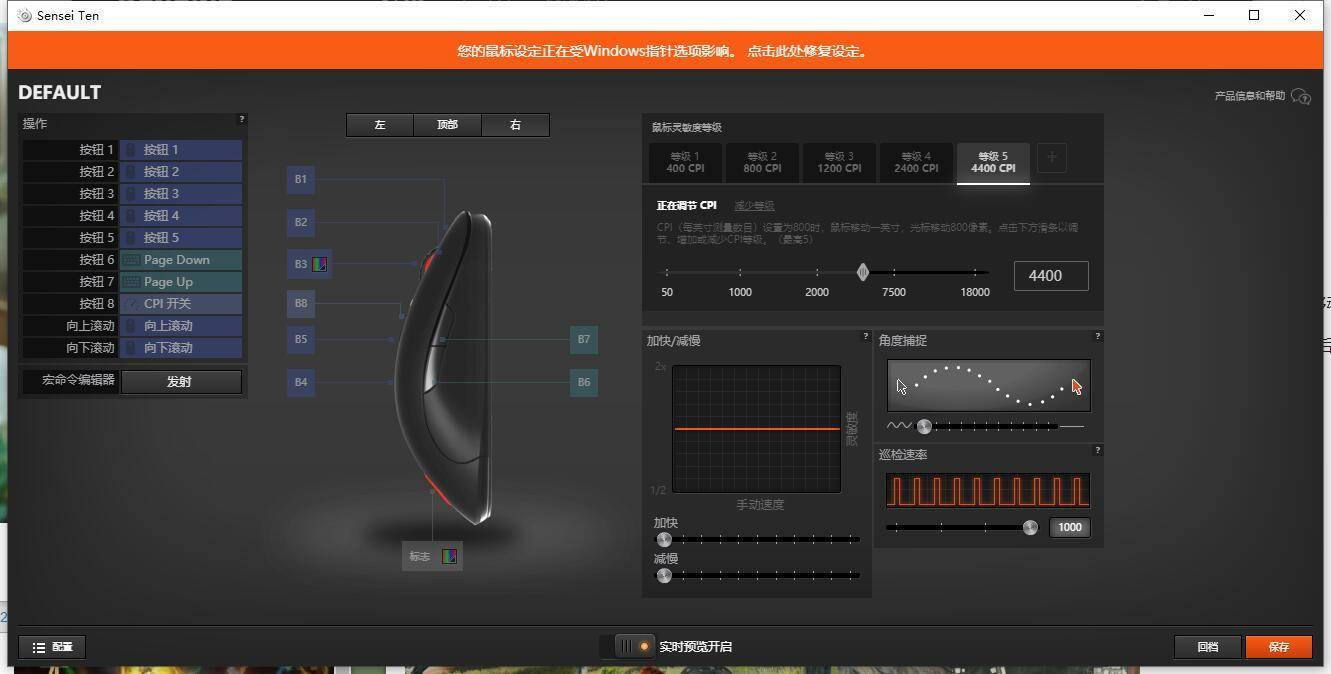
Task: Open help for 角度捕捉 panel
Action: coord(1098,336)
